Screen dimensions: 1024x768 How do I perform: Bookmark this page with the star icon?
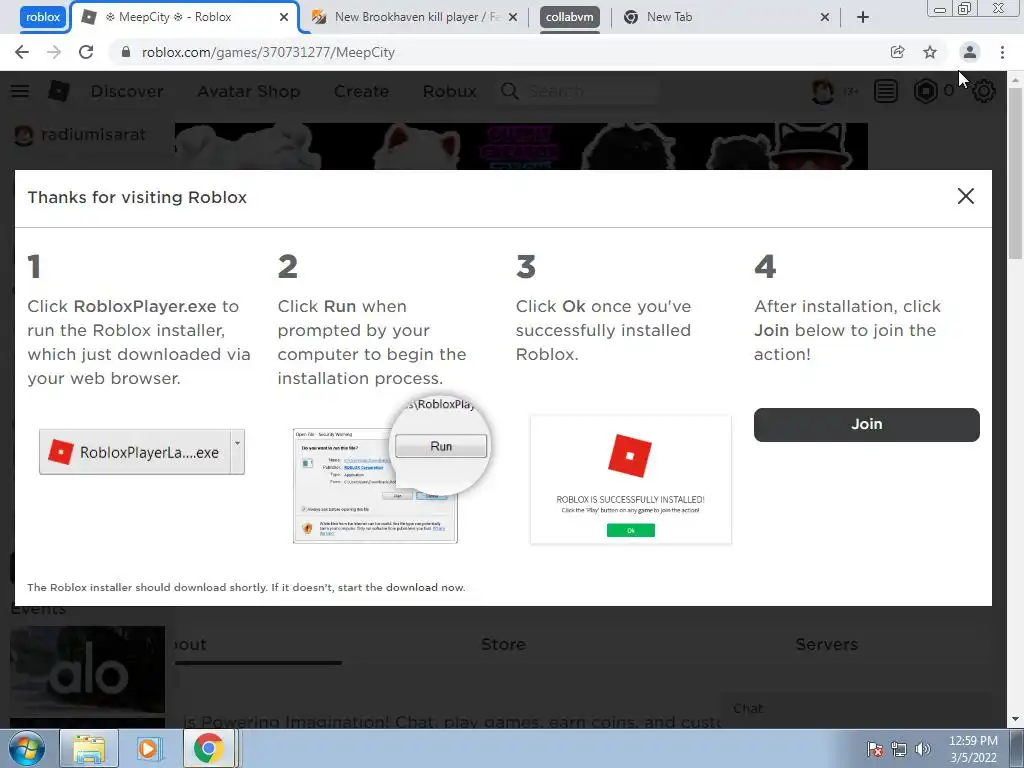[930, 52]
